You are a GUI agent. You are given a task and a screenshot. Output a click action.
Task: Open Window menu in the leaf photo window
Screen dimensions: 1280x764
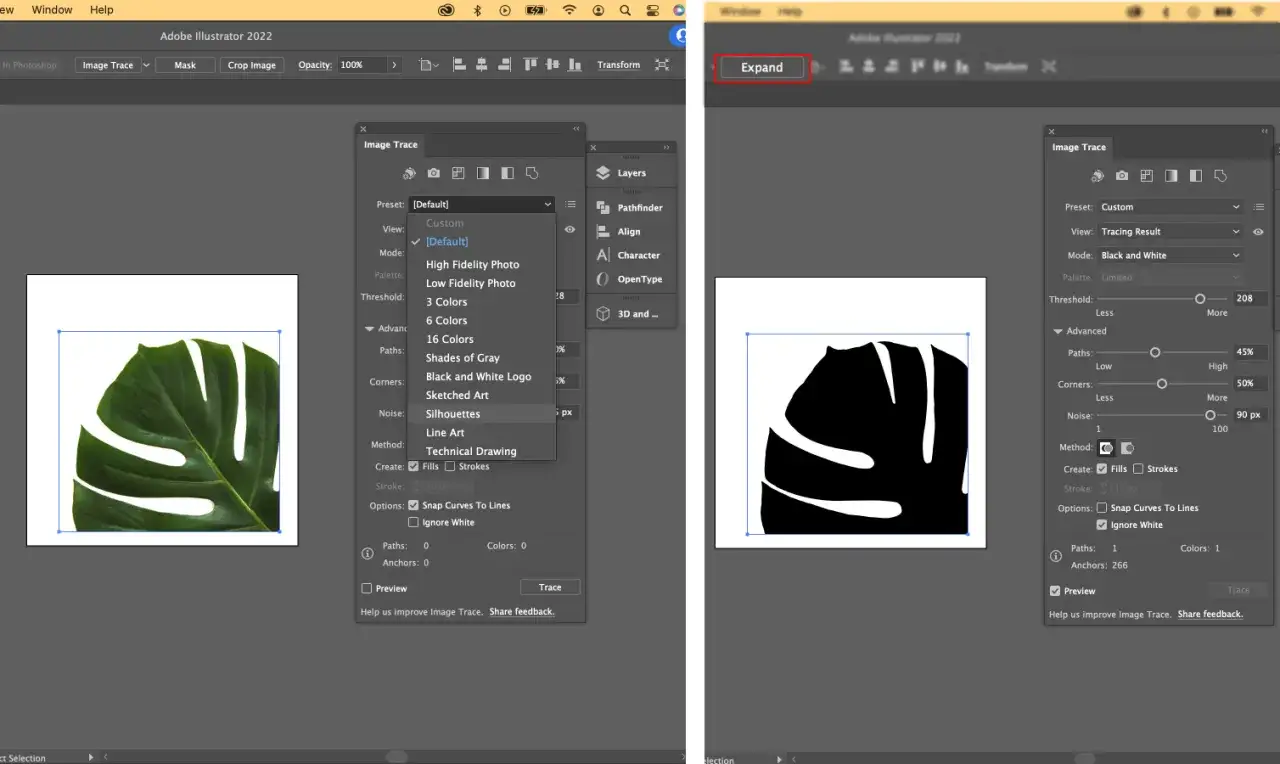click(51, 10)
